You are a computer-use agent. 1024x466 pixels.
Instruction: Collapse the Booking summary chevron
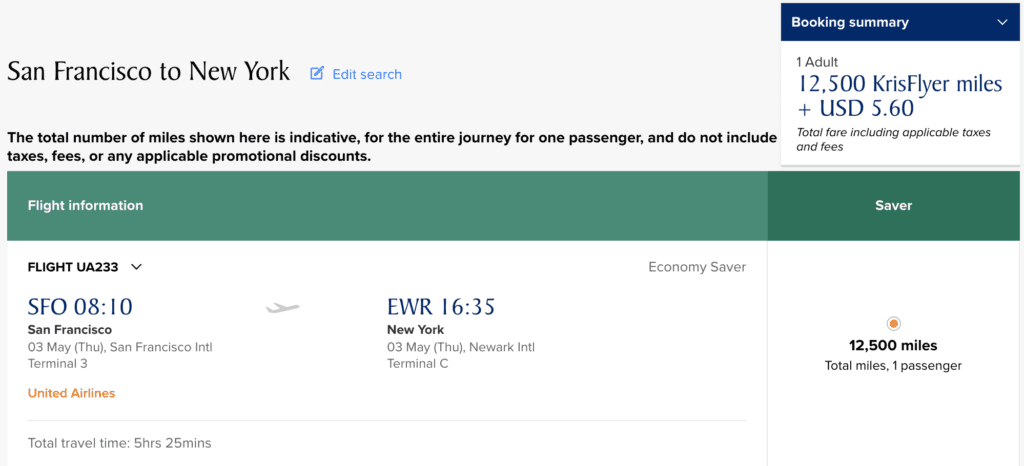[x=1002, y=22]
